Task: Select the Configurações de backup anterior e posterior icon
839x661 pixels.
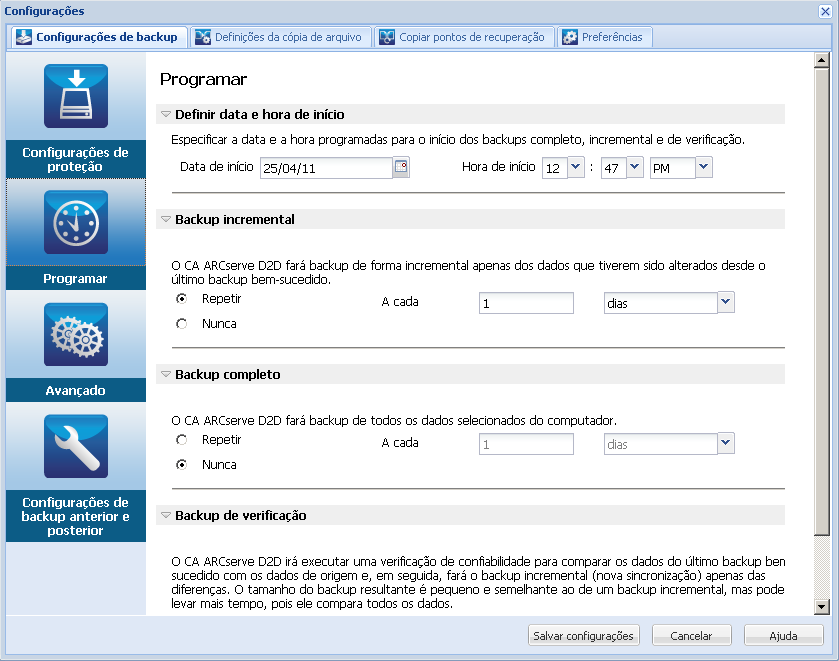Action: pyautogui.click(x=75, y=447)
